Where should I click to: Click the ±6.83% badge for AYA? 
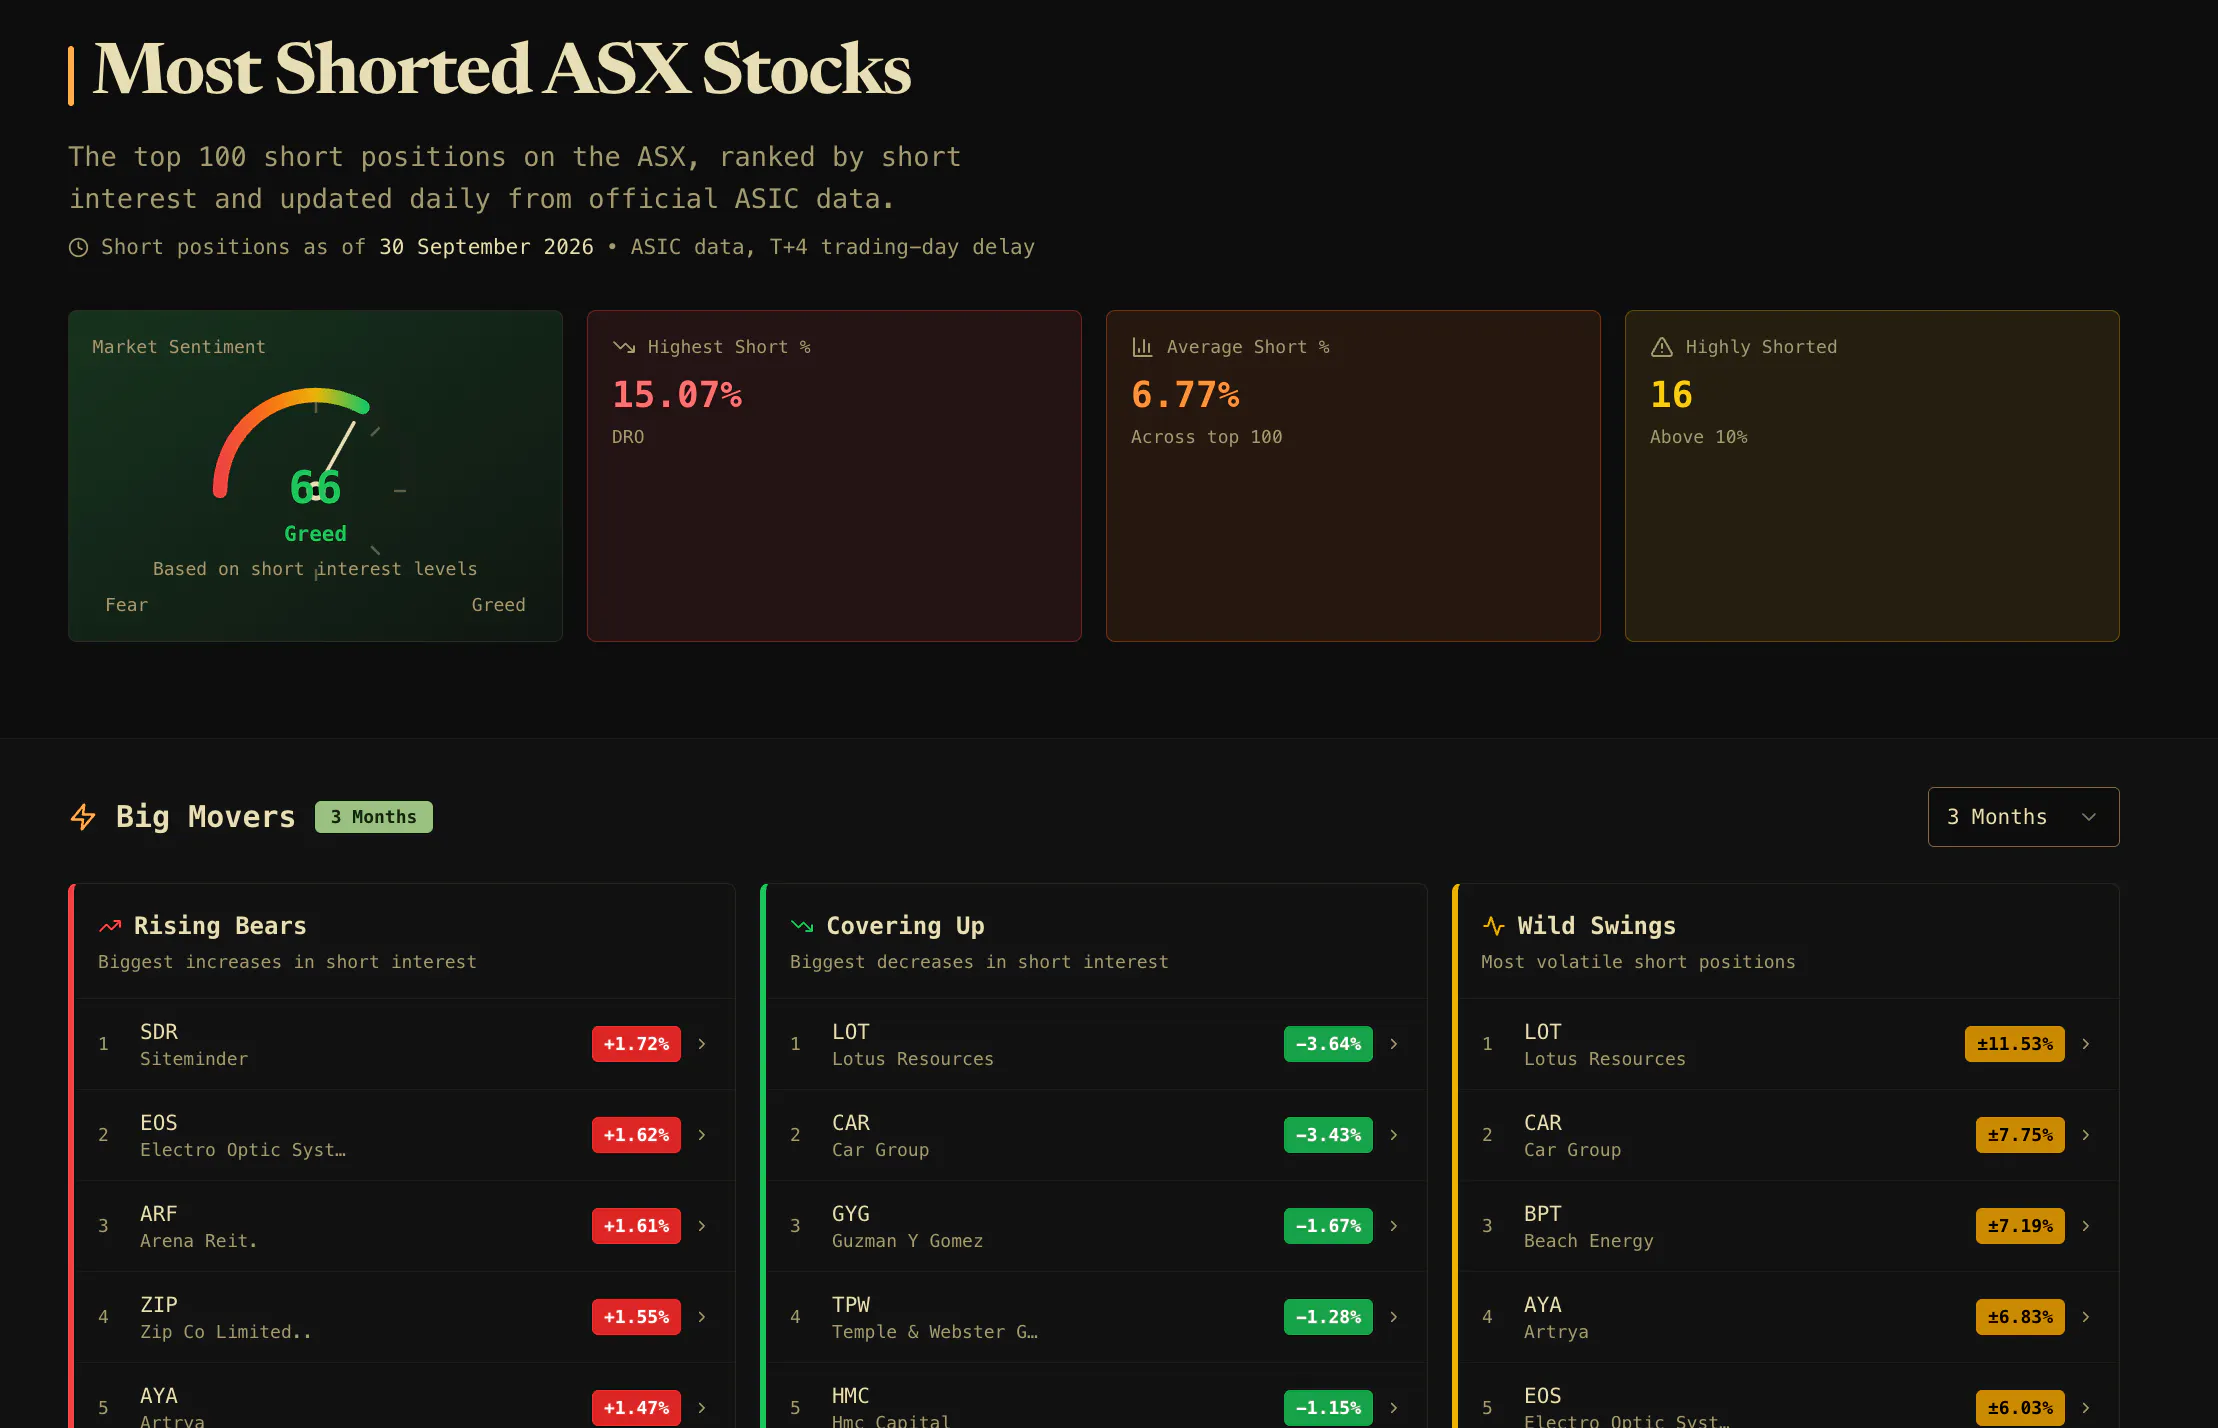point(2020,1317)
